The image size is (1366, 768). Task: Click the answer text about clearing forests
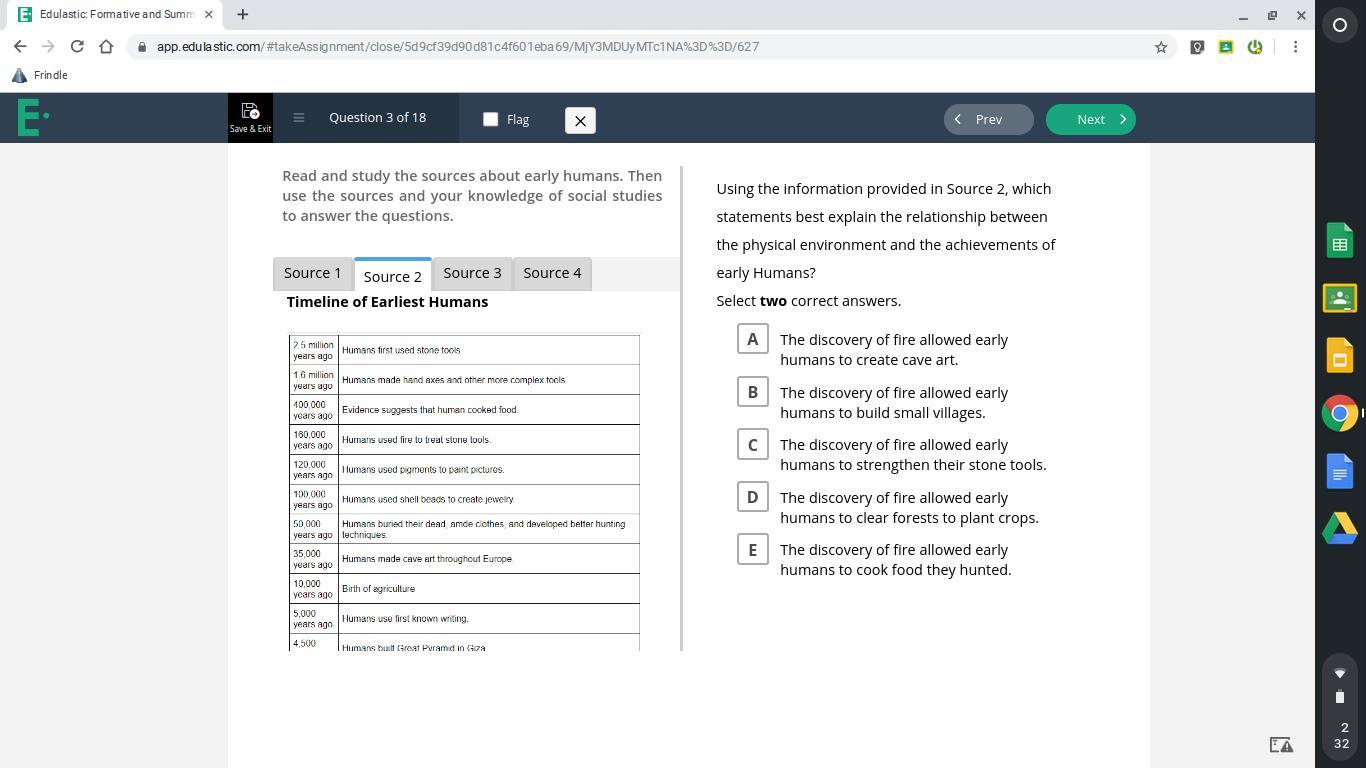coord(909,508)
